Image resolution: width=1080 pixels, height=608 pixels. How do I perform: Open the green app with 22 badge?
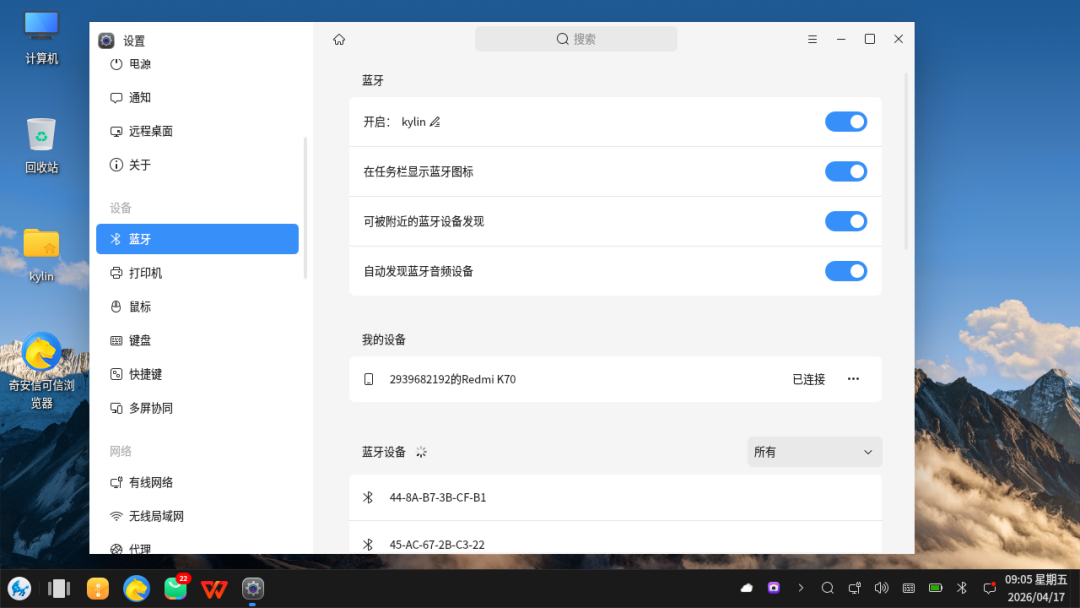click(x=176, y=587)
